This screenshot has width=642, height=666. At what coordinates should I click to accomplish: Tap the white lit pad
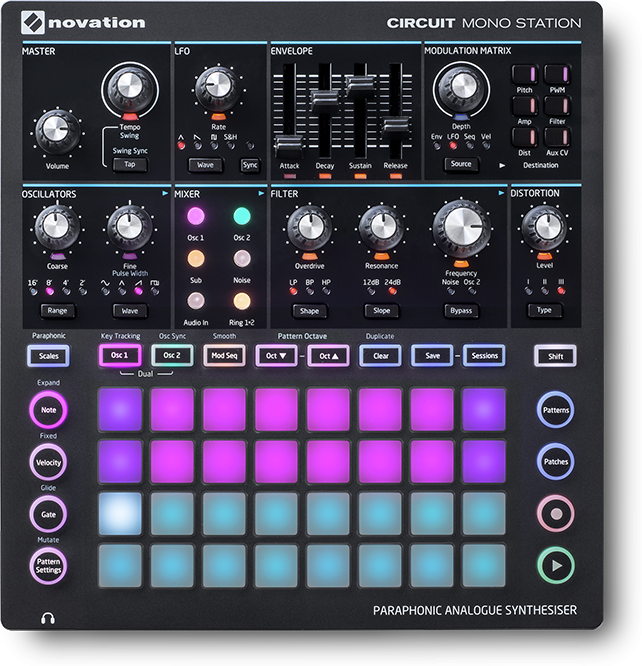120,514
